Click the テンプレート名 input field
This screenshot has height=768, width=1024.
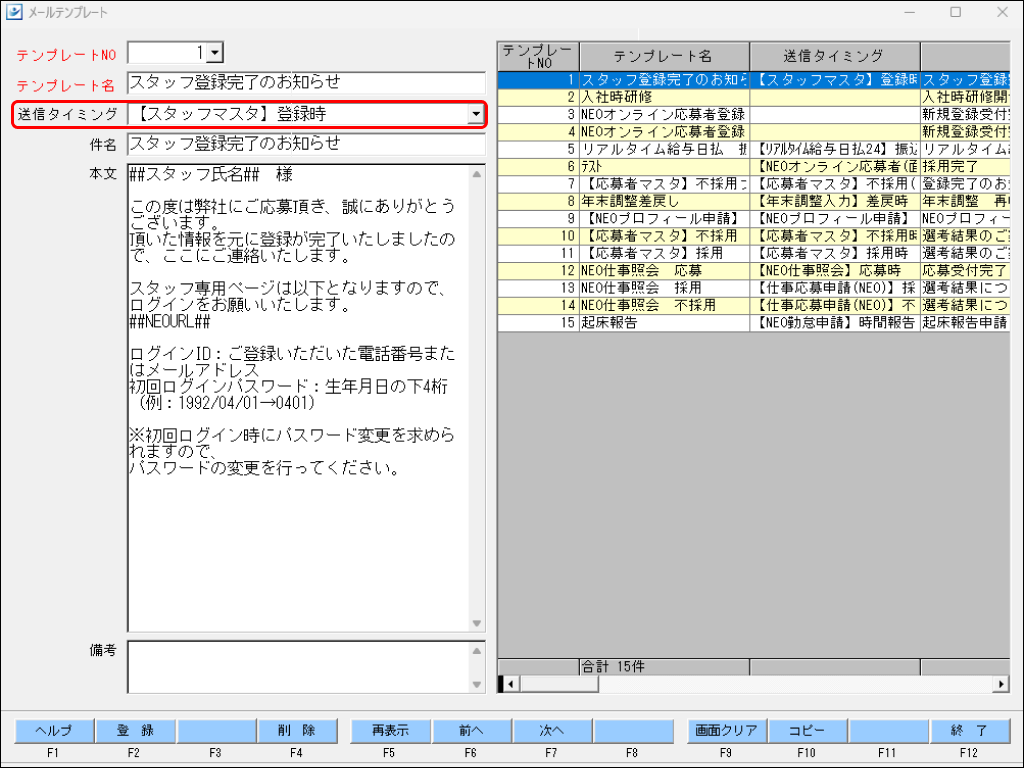[x=306, y=83]
